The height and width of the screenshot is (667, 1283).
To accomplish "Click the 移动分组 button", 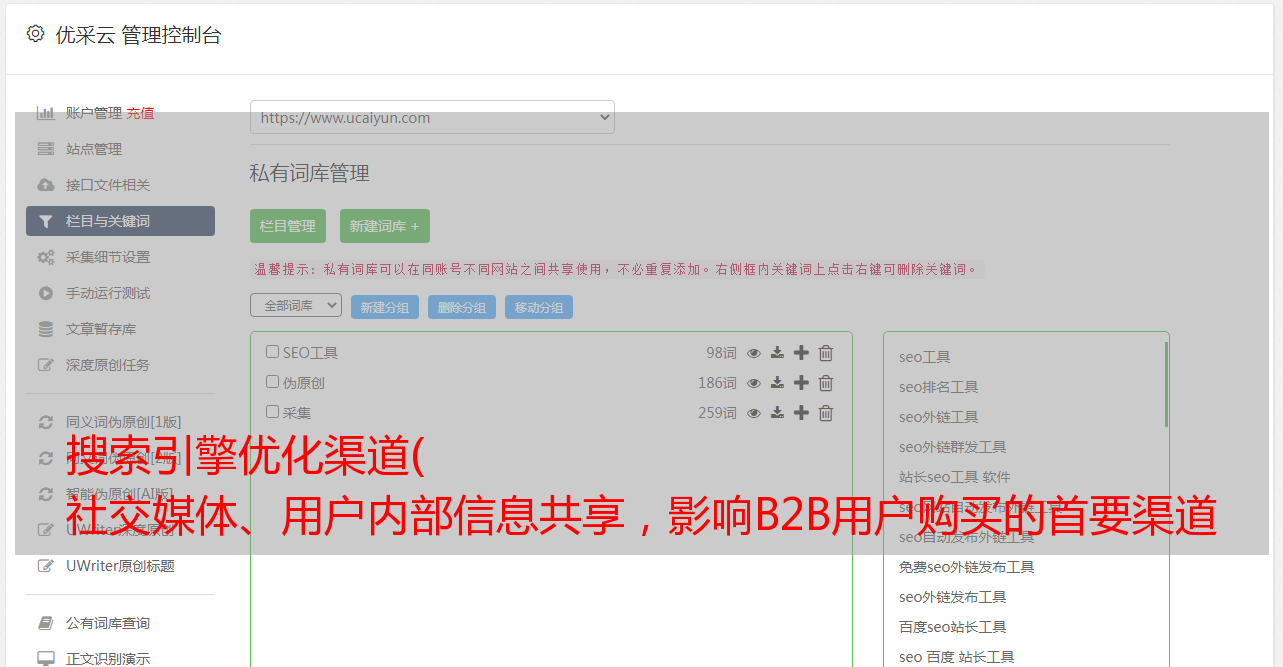I will [539, 307].
